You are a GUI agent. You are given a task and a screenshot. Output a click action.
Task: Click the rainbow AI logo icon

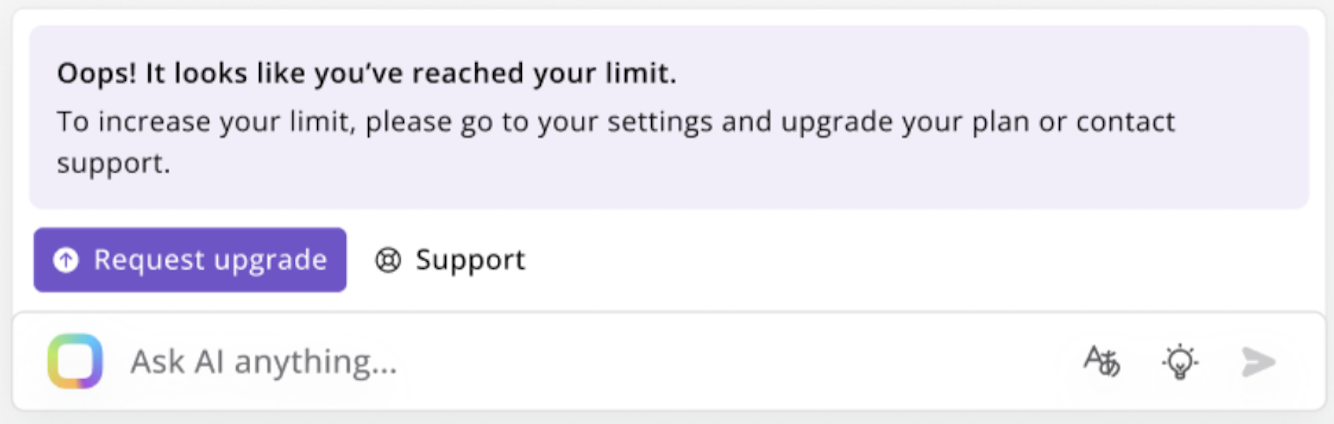pos(75,361)
